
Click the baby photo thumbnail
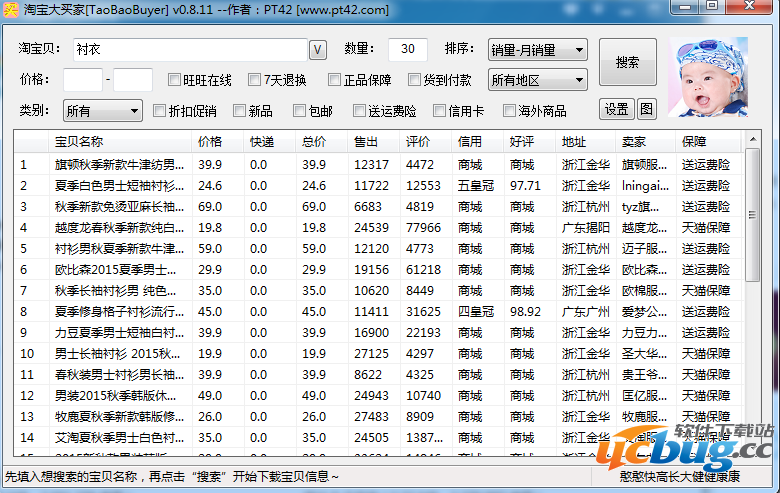pyautogui.click(x=707, y=77)
